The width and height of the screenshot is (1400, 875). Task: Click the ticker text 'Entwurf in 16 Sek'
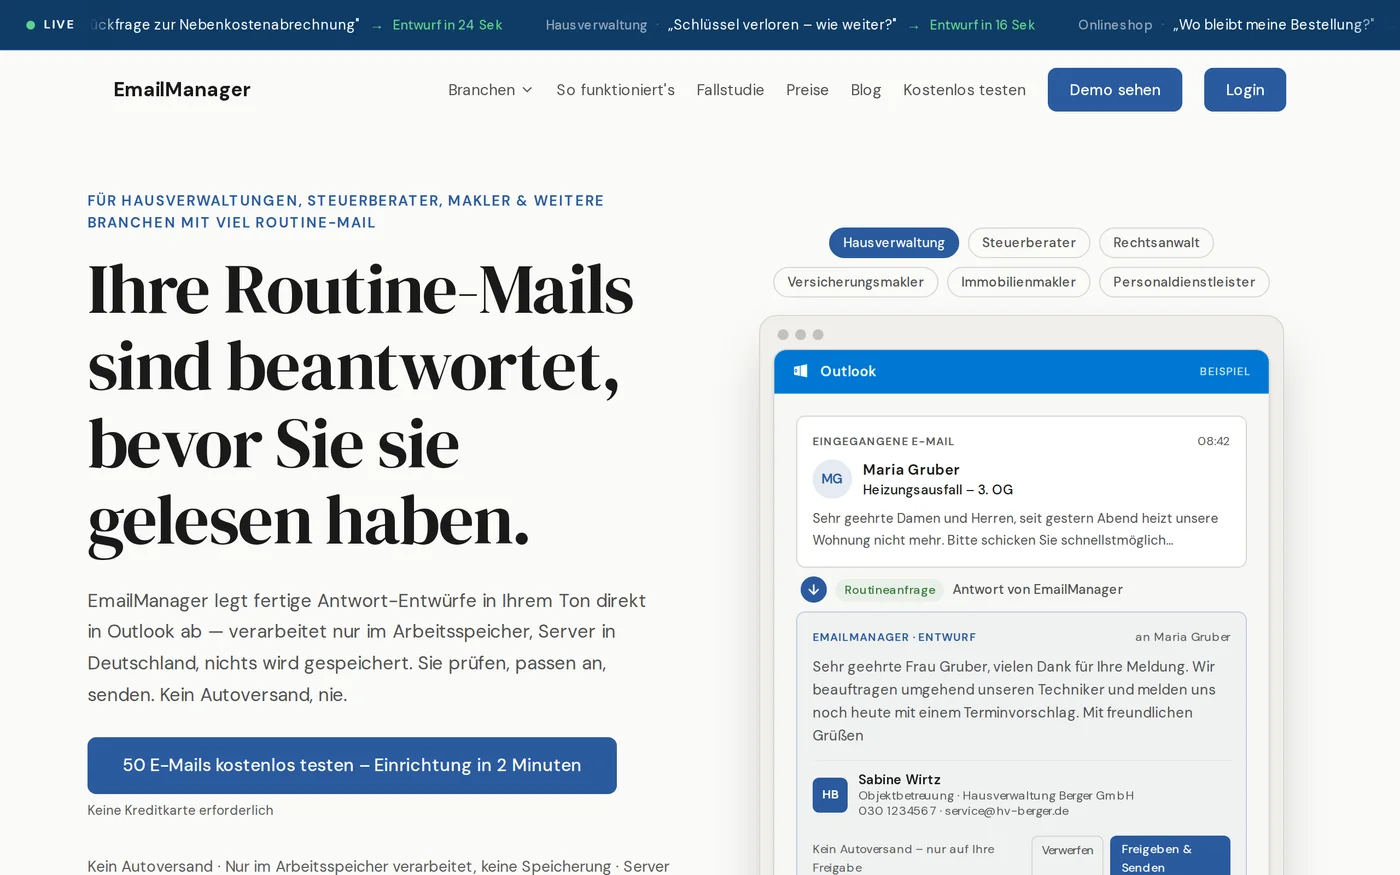click(982, 25)
